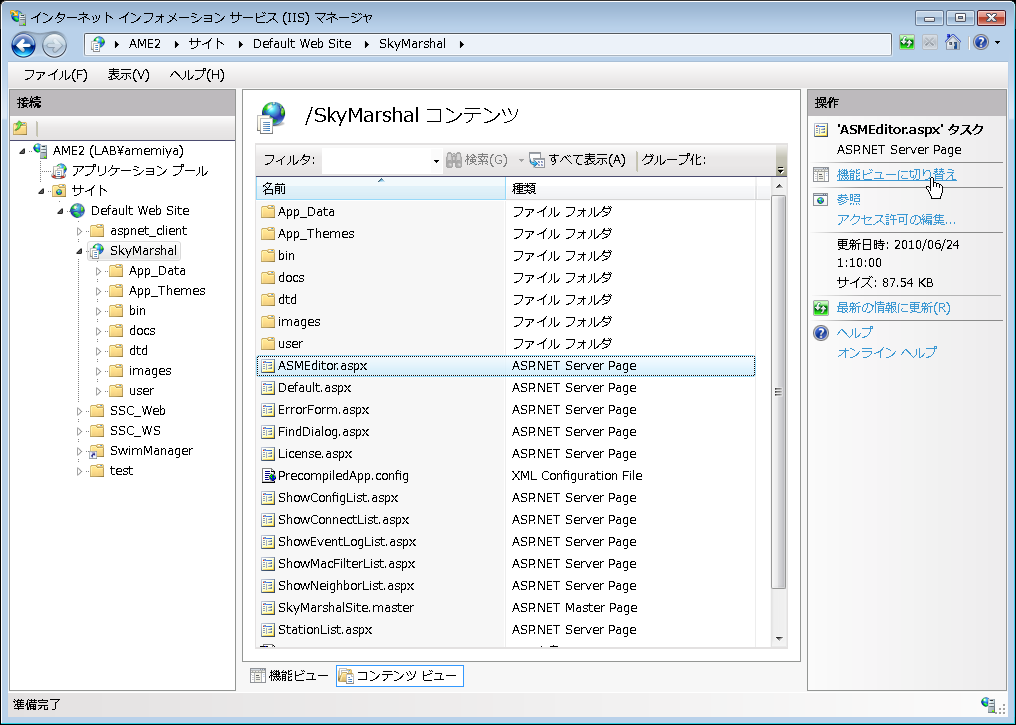Screen dimensions: 1016x725
Task: Click the SkyMarshalSite.master file icon
Action: (x=268, y=608)
